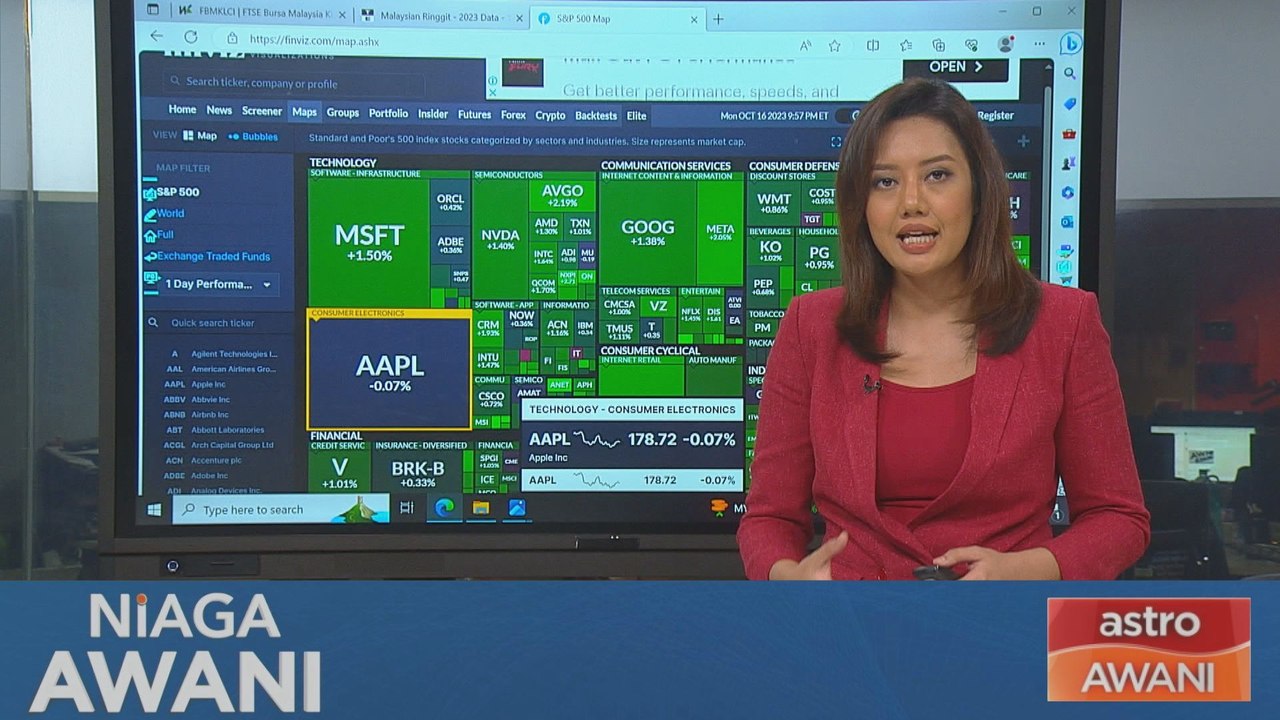The width and height of the screenshot is (1280, 720).
Task: Open the Insider menu item
Action: pos(433,114)
